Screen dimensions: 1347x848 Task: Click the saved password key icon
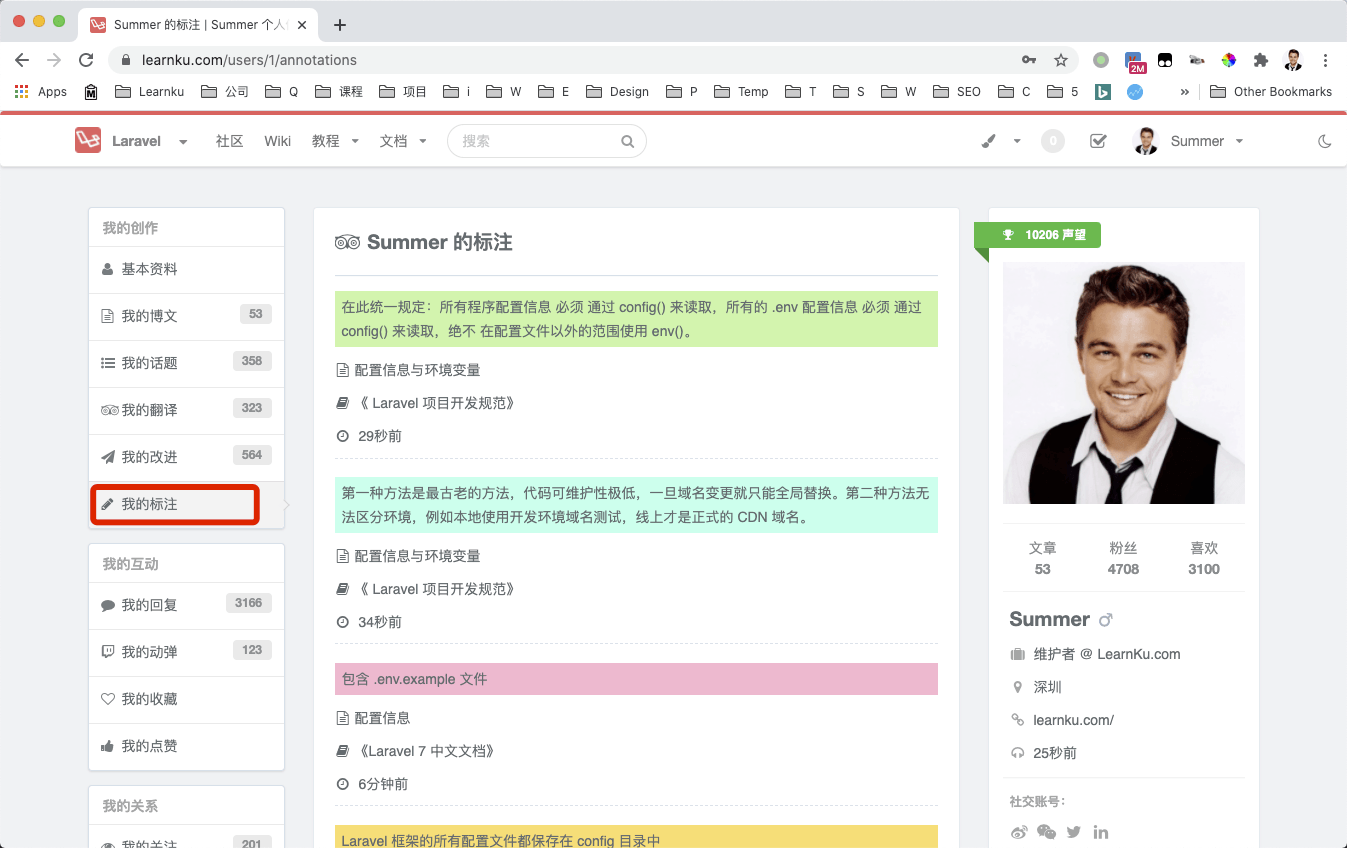point(1029,60)
